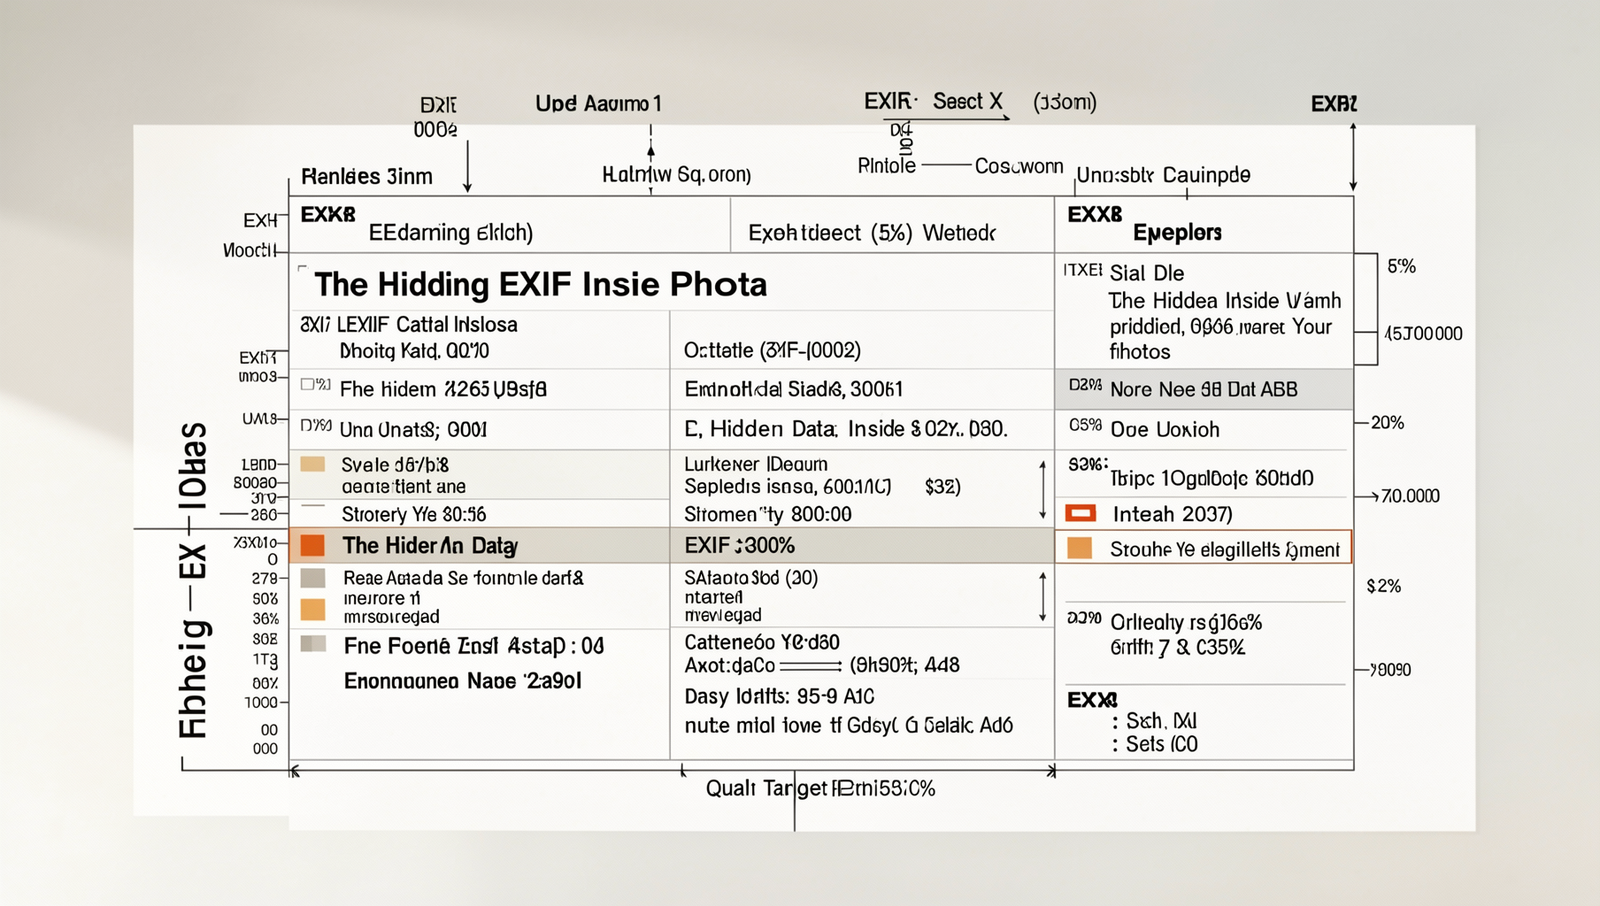
Task: Click the tan swatch beside "Stouhe Ye elagillelts"
Action: coord(1079,548)
